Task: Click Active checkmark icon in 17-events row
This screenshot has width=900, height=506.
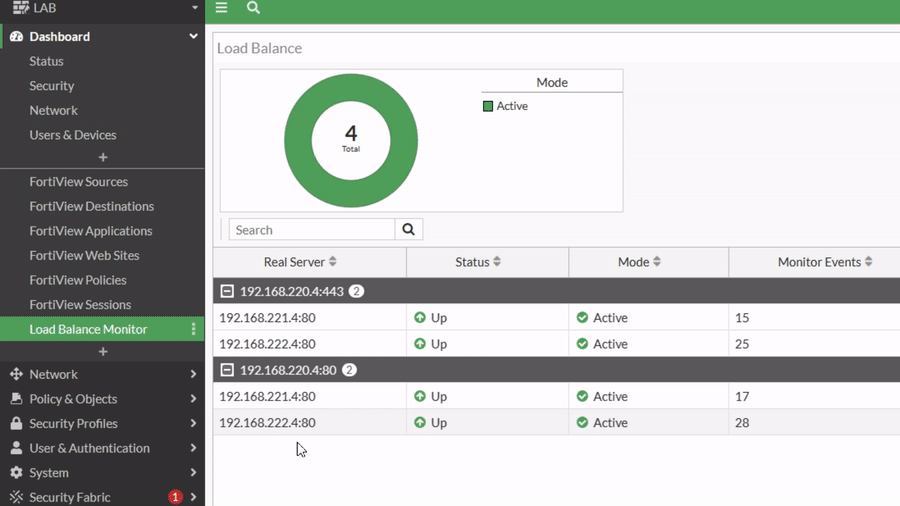Action: point(583,396)
